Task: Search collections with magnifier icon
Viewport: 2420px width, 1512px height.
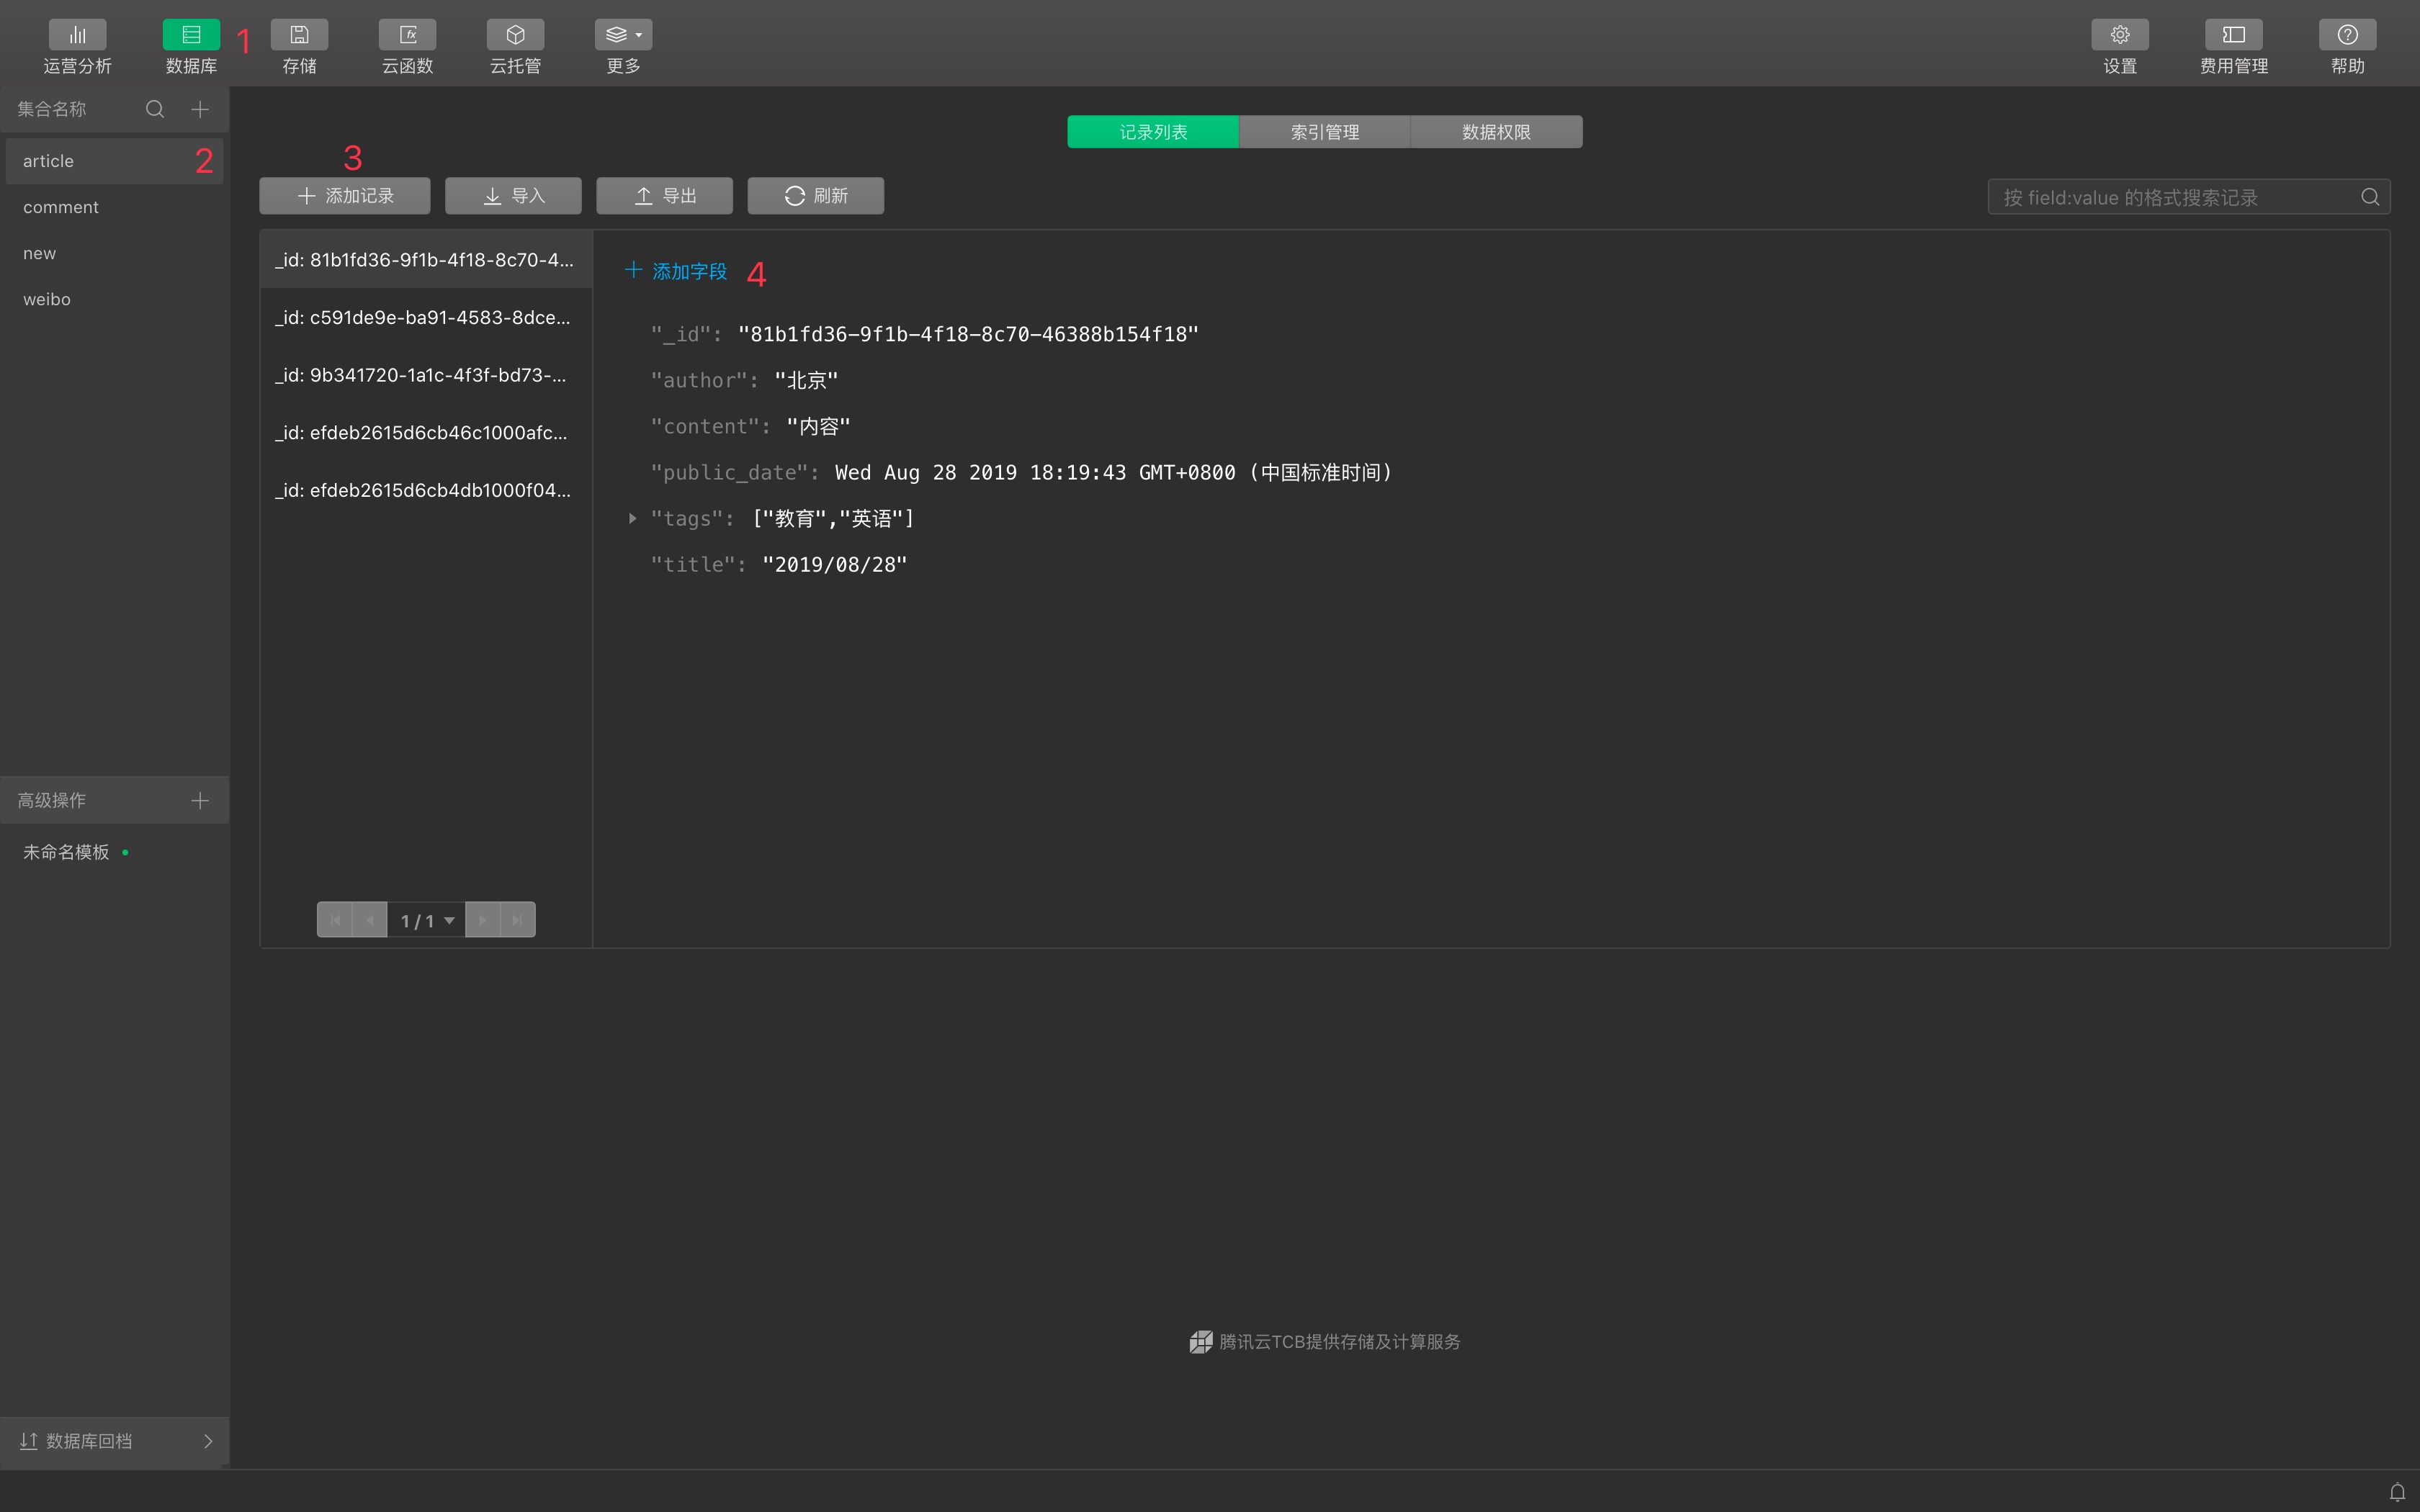Action: pos(155,109)
